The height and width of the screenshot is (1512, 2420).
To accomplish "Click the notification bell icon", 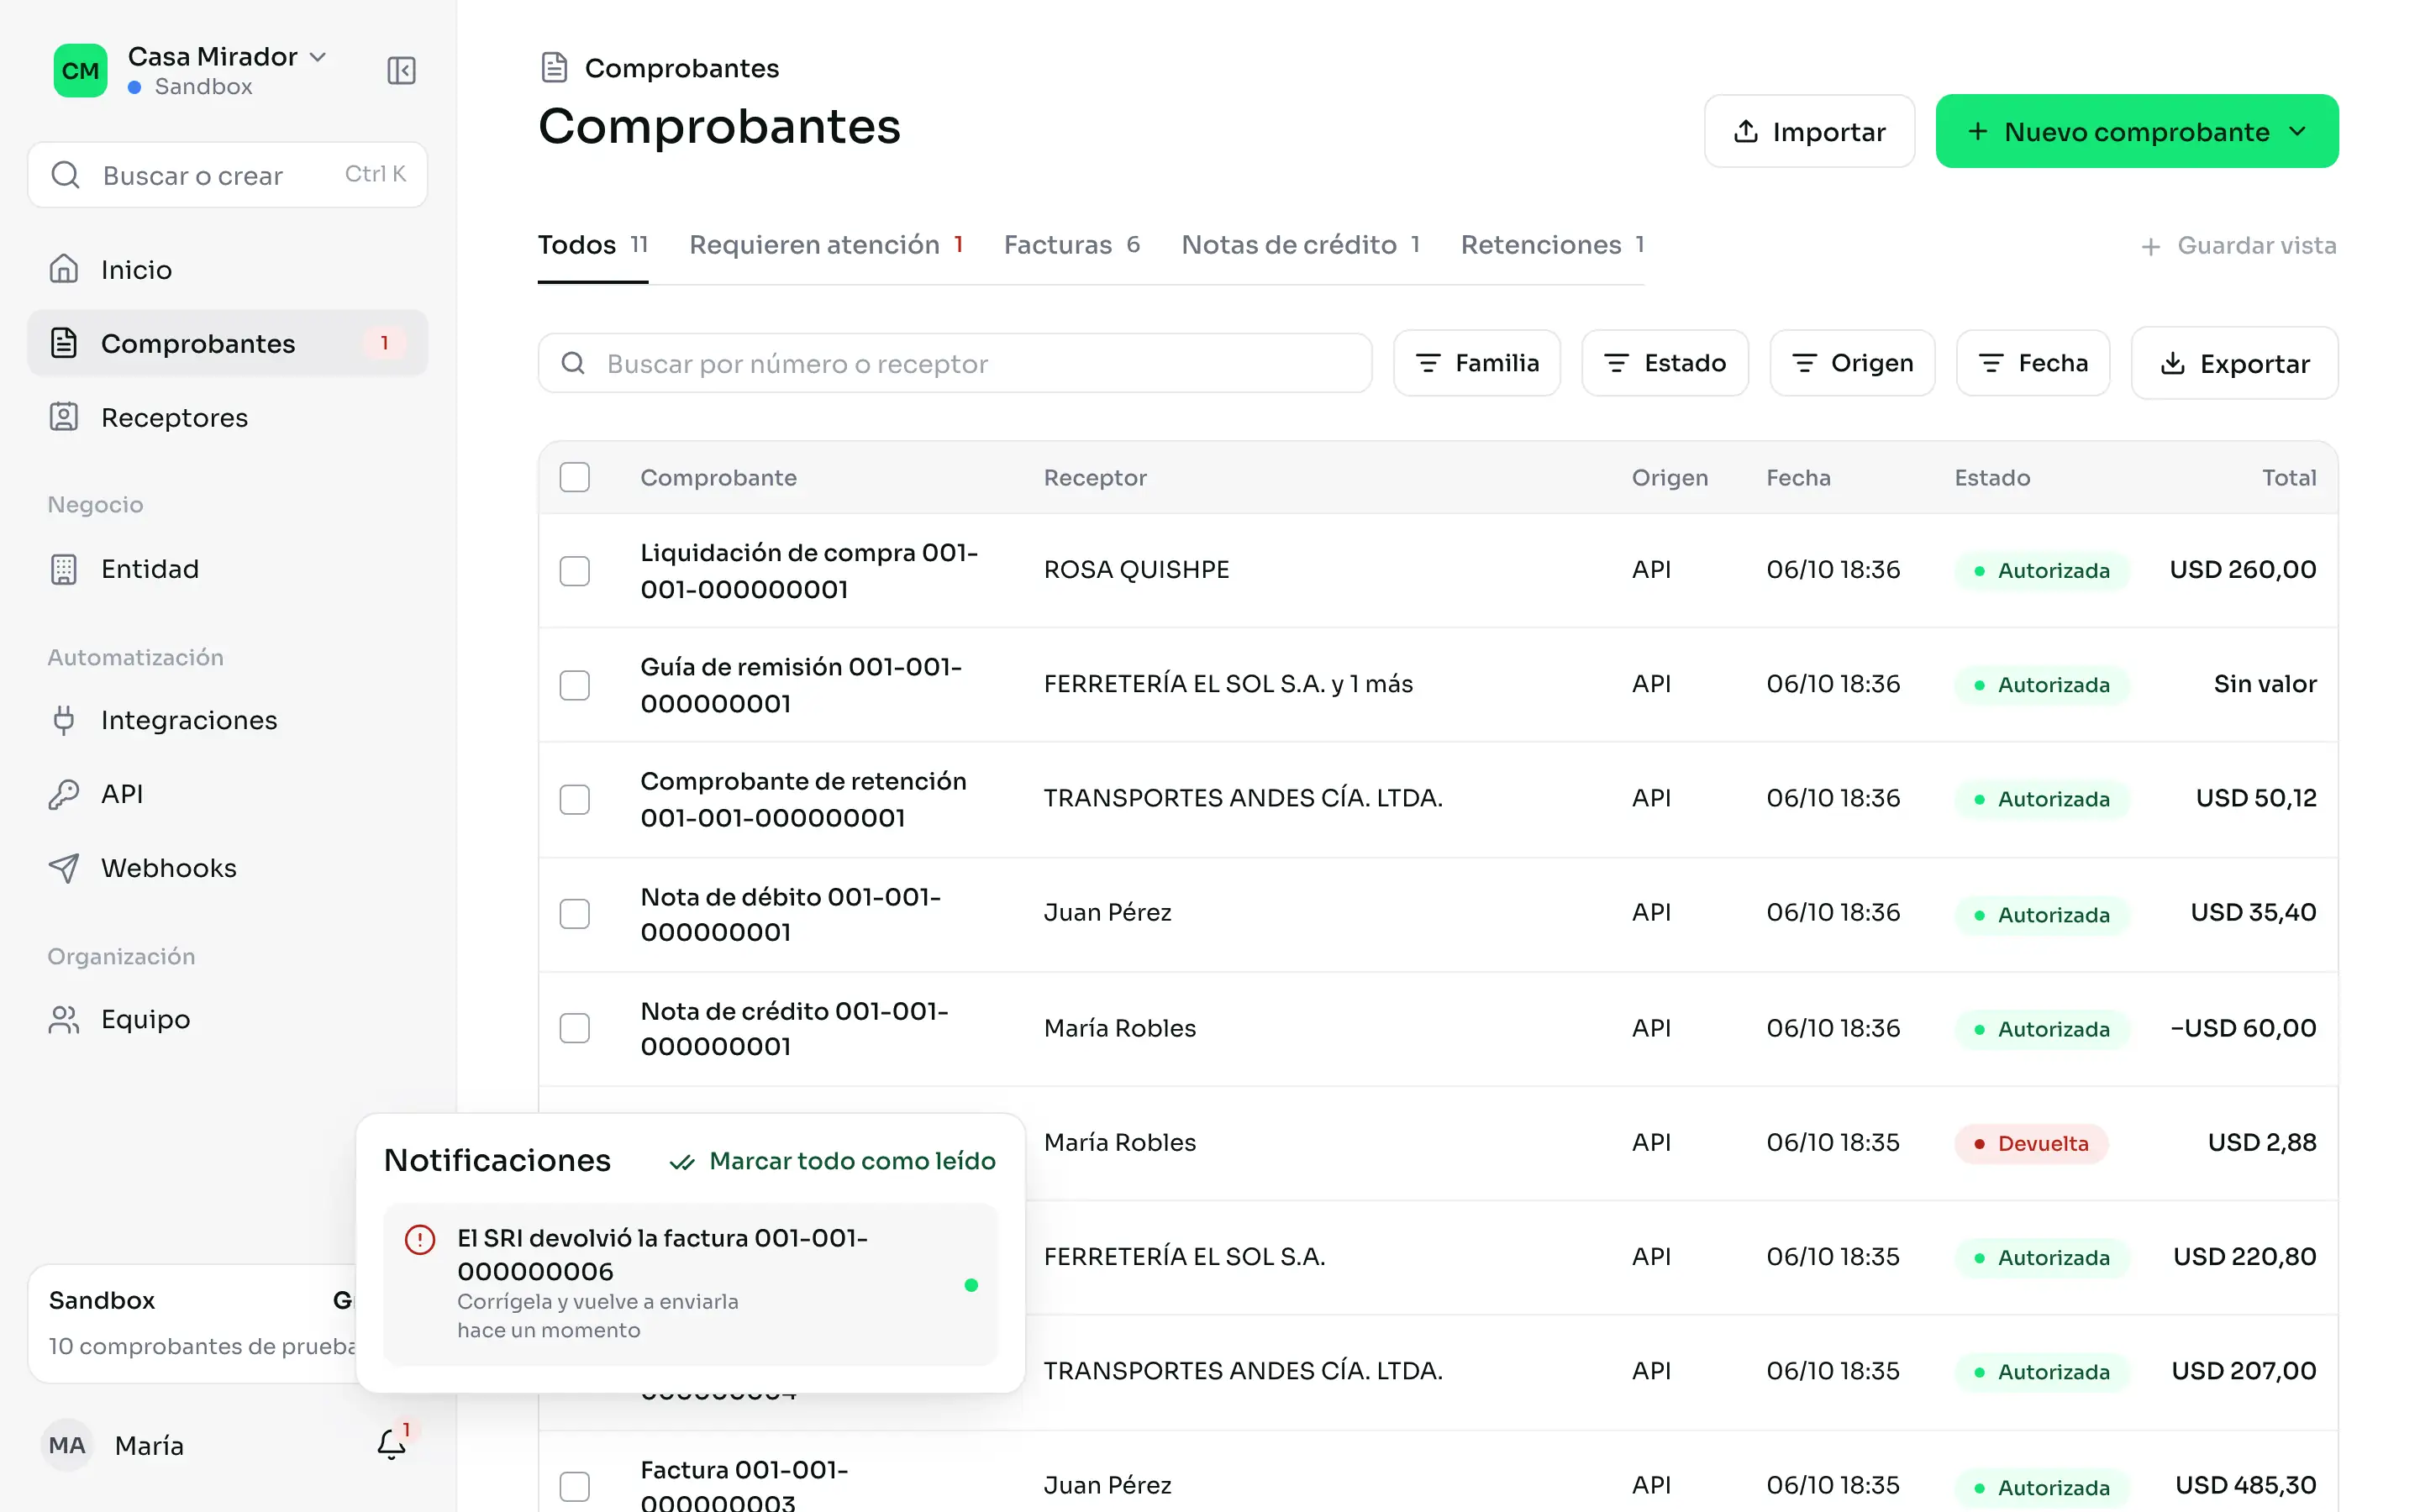I will [x=391, y=1444].
